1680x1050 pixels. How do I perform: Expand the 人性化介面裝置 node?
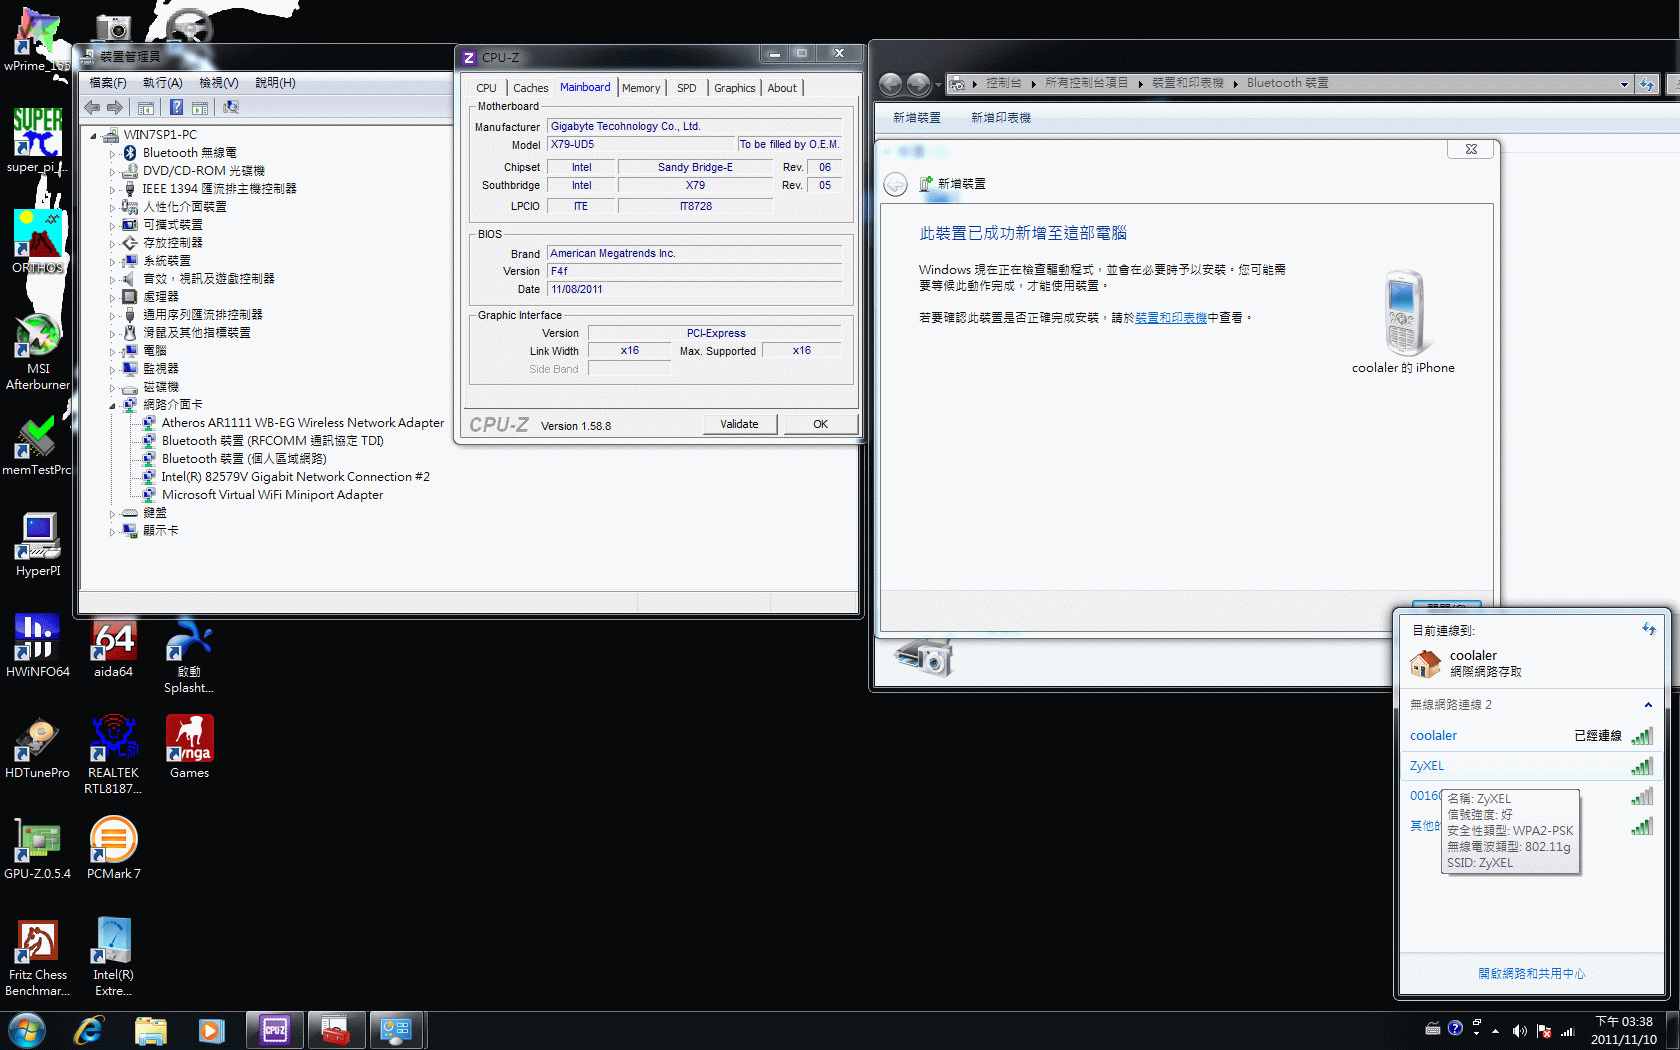(112, 208)
